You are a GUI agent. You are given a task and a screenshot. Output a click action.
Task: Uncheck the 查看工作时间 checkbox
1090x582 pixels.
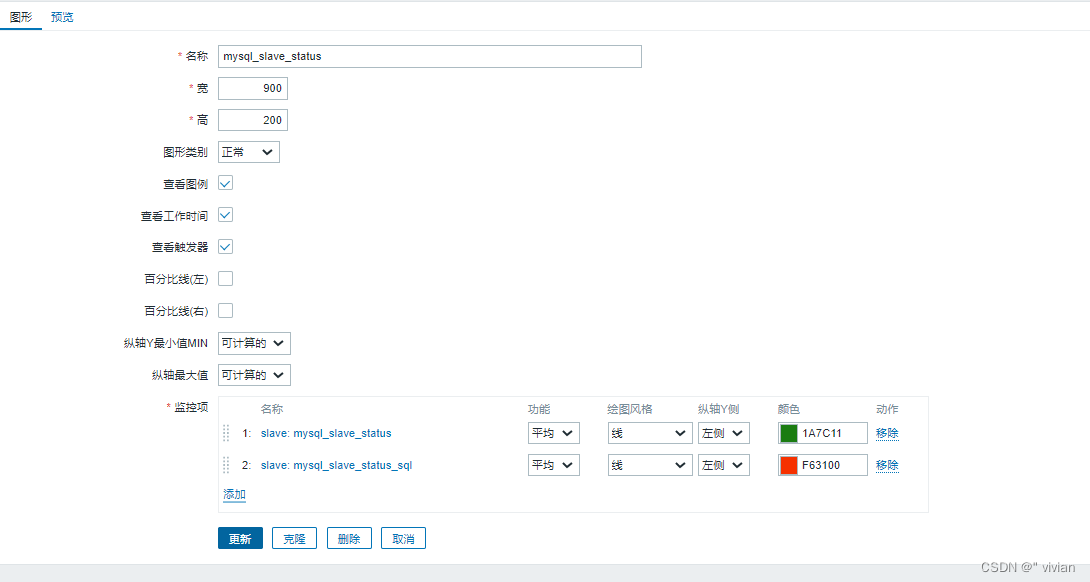(x=225, y=216)
